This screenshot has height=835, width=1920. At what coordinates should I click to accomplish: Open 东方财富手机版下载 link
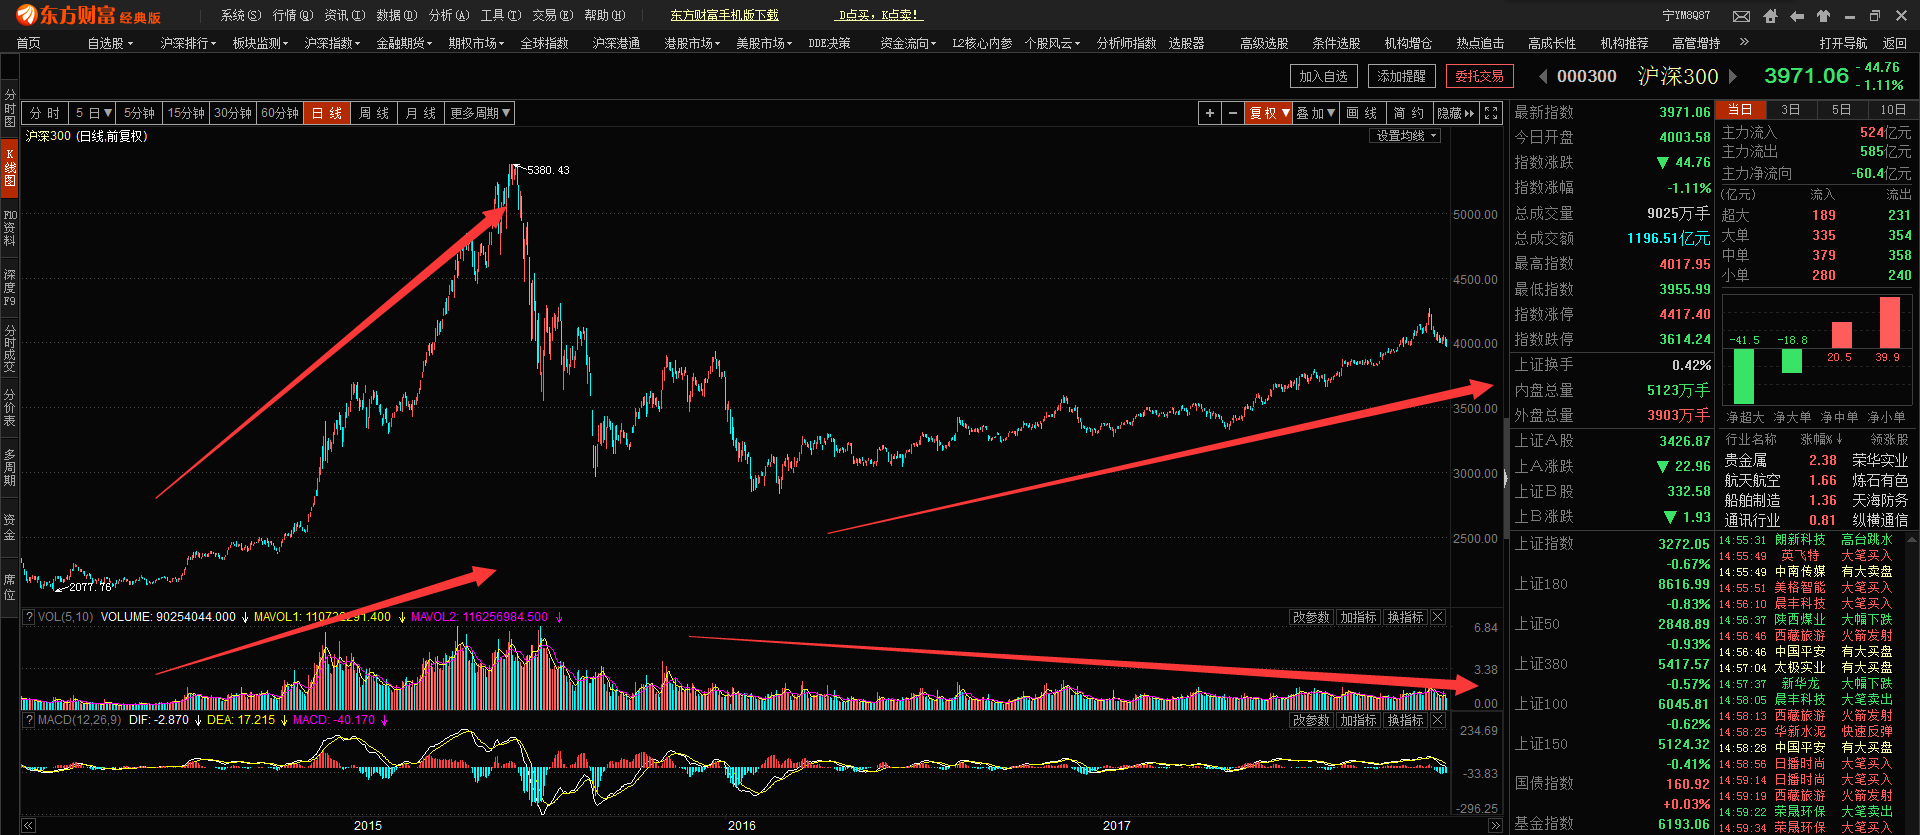[x=724, y=16]
